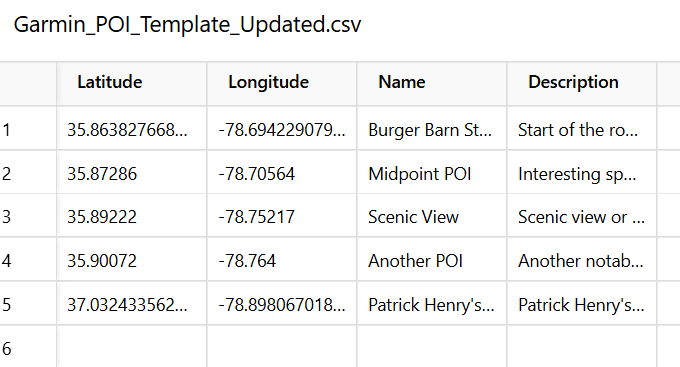Image resolution: width=680 pixels, height=367 pixels.
Task: Click the Another POI name cell
Action: coord(432,259)
